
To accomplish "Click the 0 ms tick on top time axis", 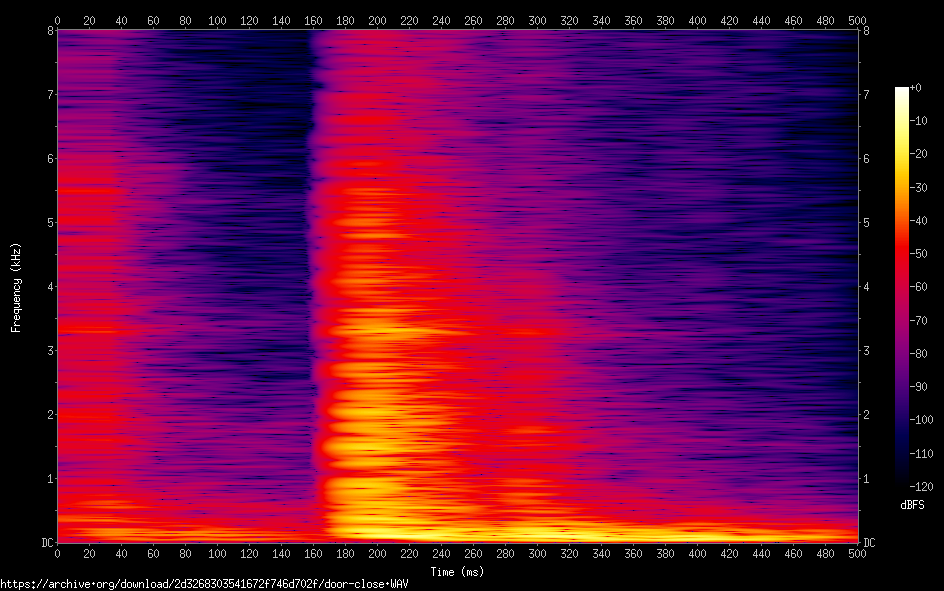I will pyautogui.click(x=57, y=19).
